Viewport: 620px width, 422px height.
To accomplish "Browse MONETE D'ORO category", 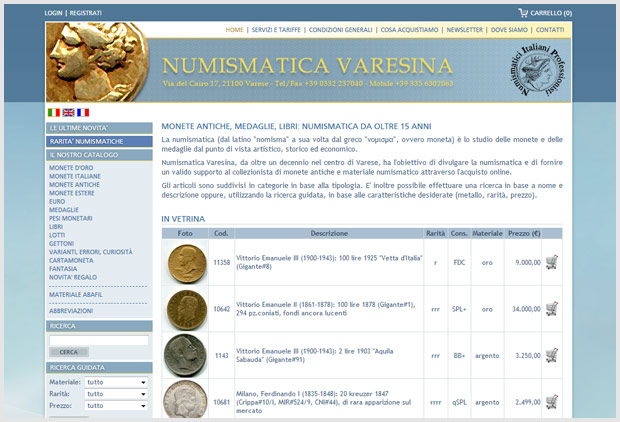I will [x=71, y=168].
